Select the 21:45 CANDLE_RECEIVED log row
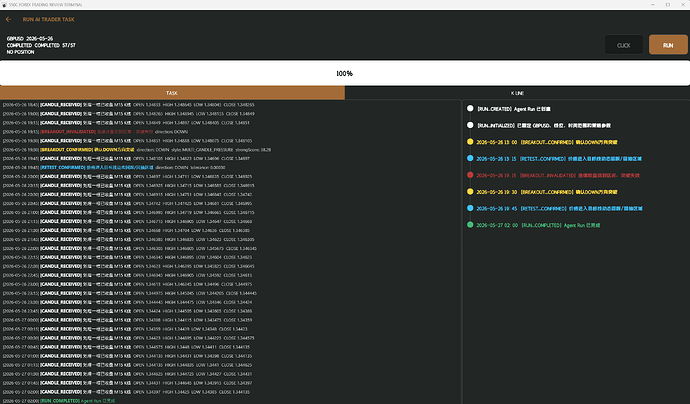 (128, 239)
